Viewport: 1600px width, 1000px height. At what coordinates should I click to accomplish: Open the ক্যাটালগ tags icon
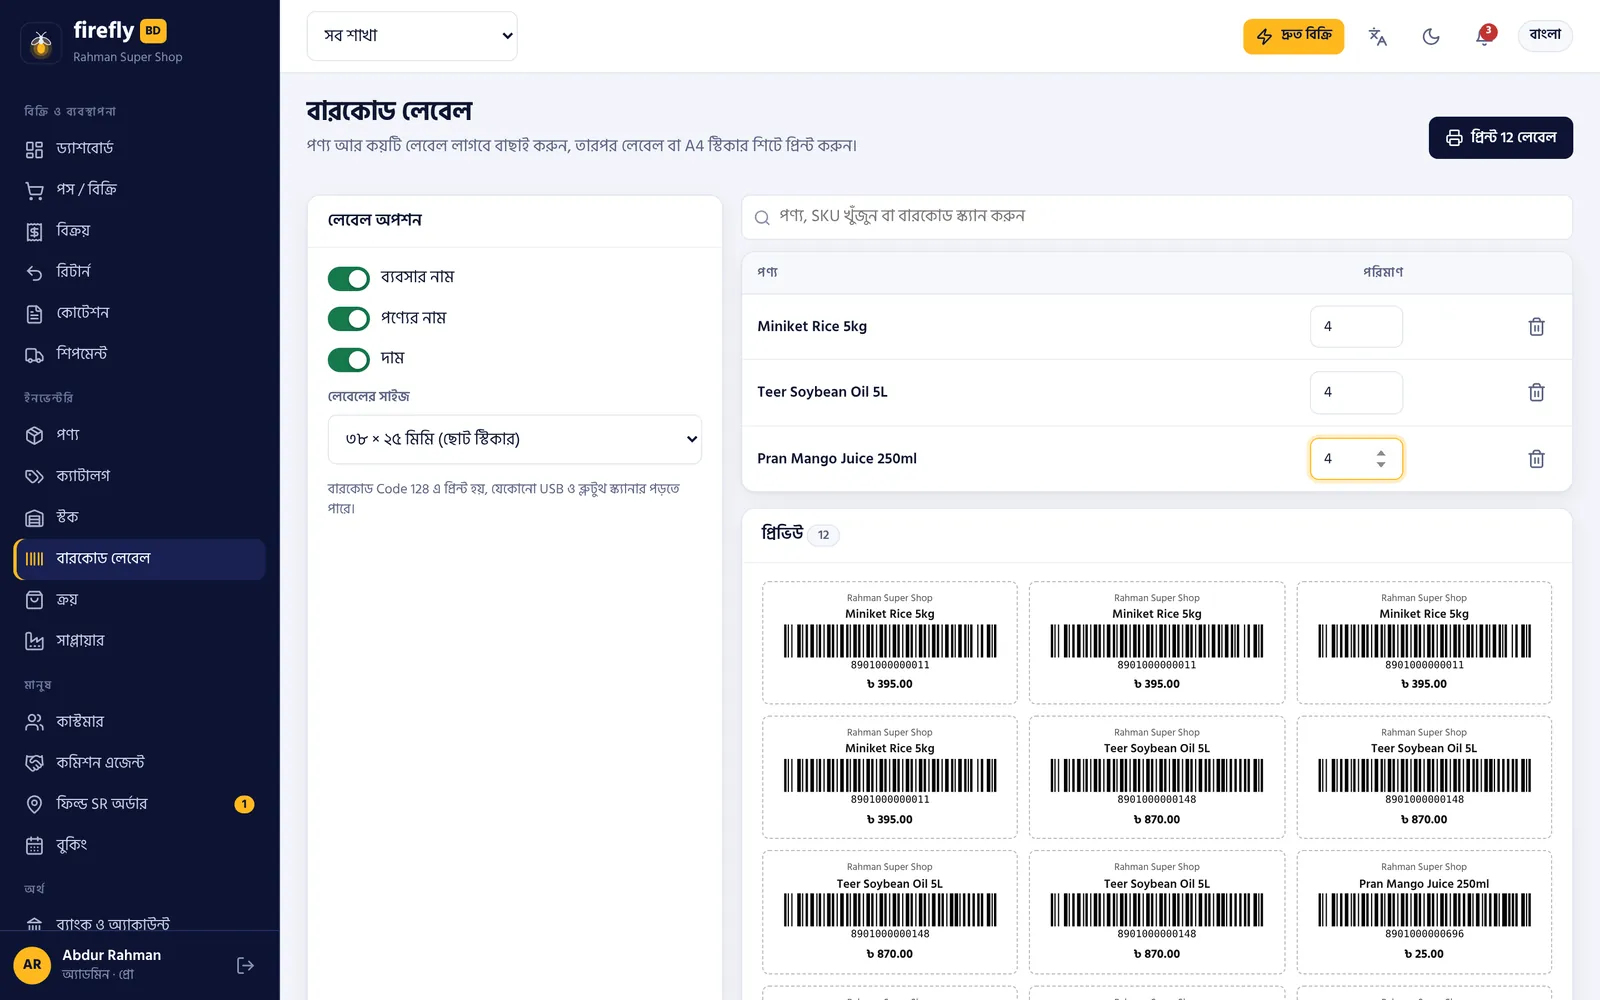[34, 476]
